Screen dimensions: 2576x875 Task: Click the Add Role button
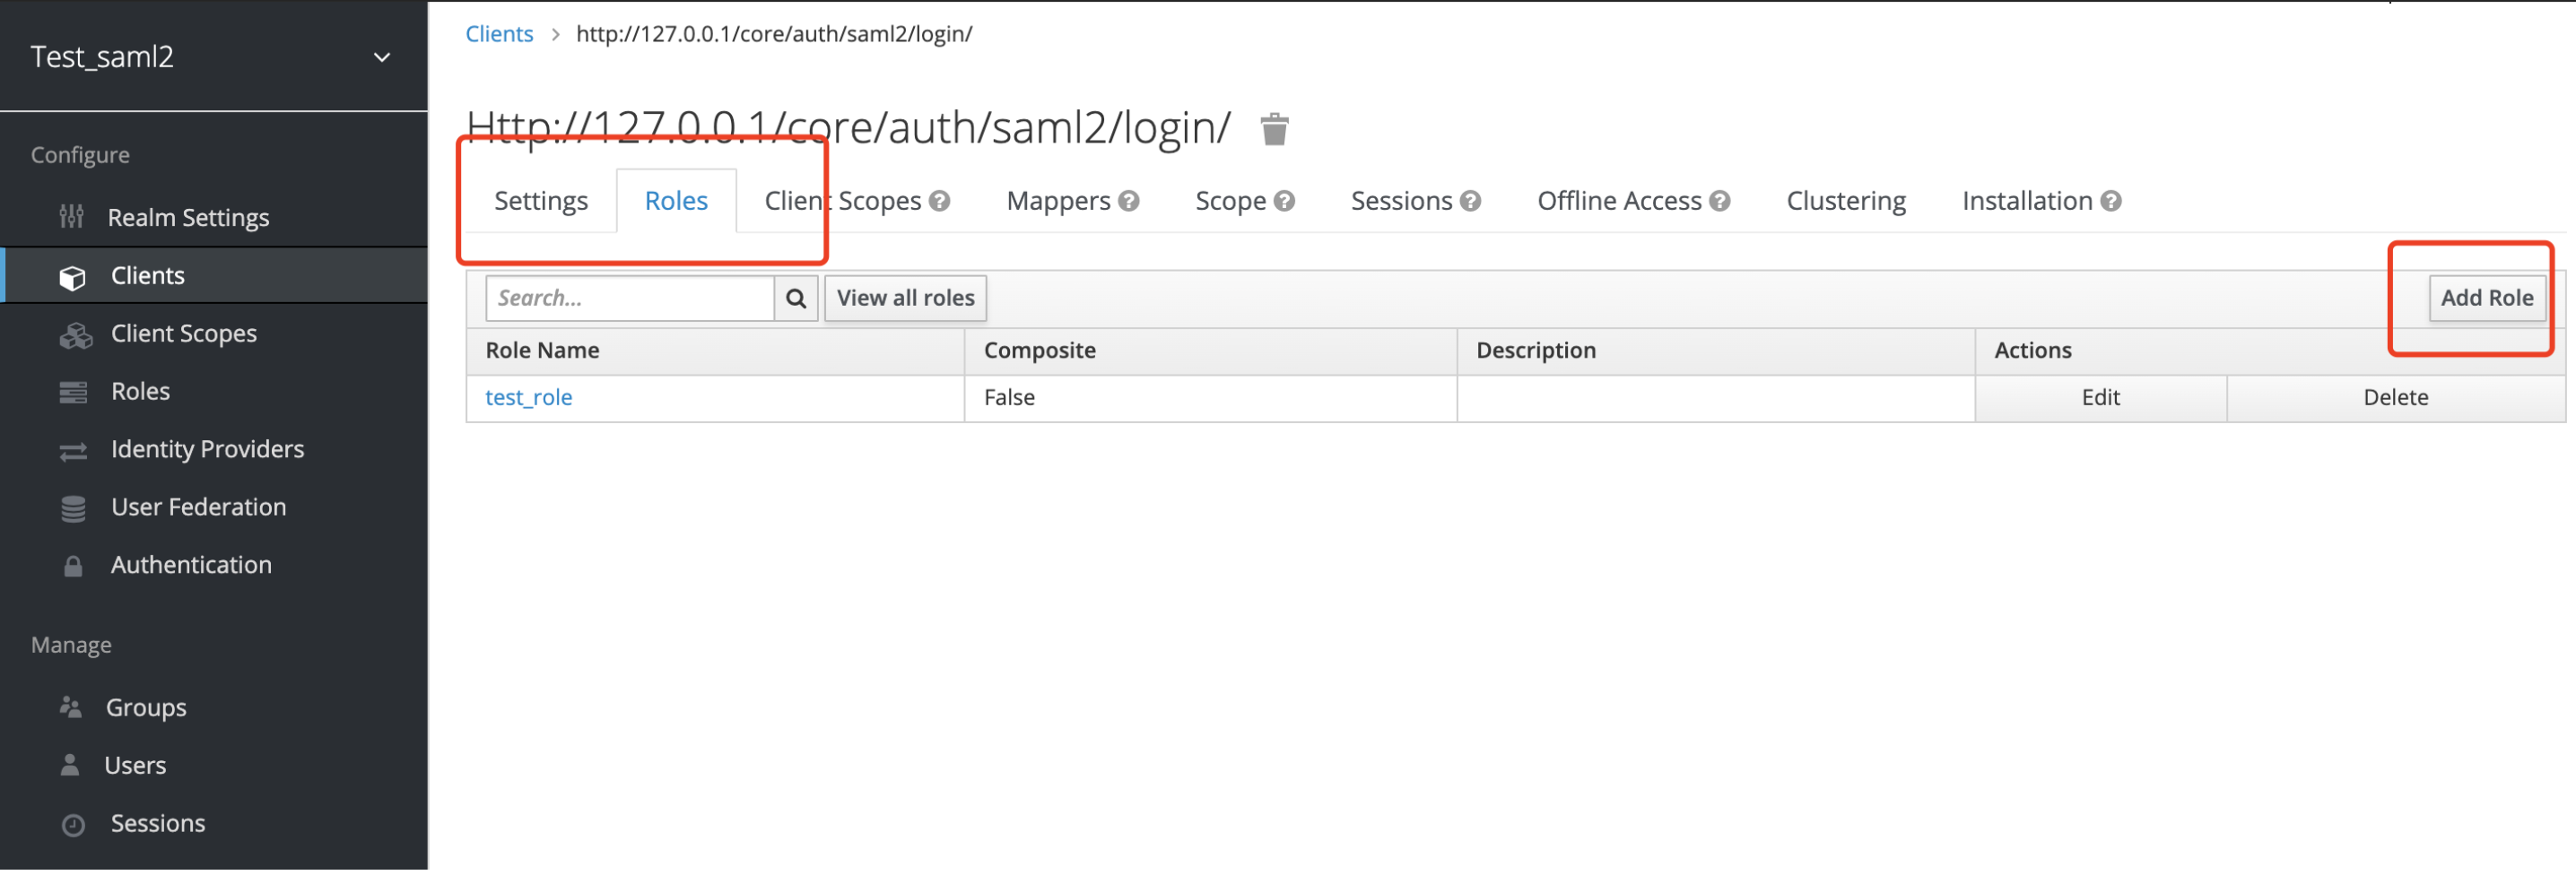[x=2488, y=297]
